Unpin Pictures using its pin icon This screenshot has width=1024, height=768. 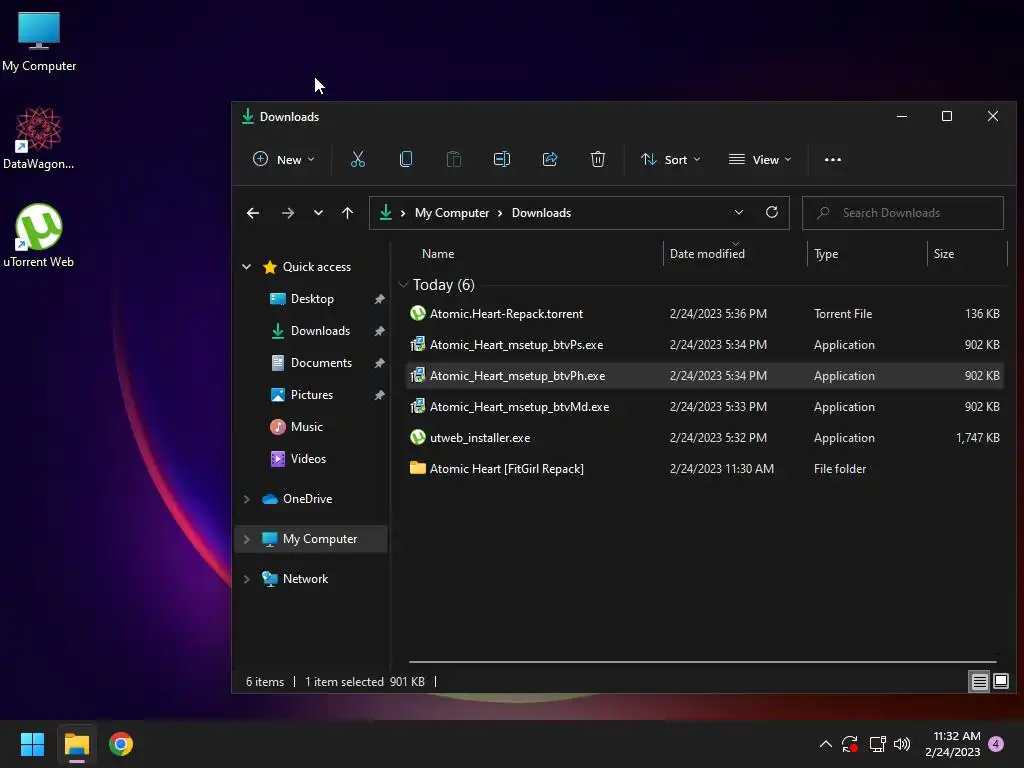379,395
